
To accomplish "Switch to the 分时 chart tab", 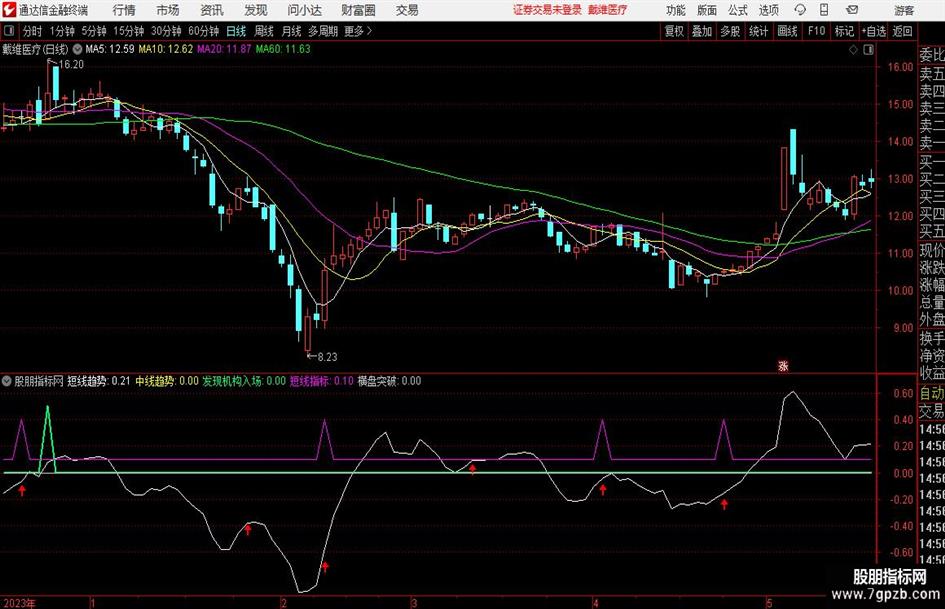I will coord(33,31).
